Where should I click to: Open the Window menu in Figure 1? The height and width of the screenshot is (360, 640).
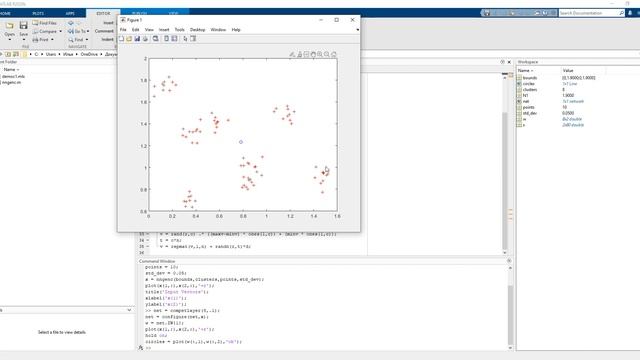point(218,30)
